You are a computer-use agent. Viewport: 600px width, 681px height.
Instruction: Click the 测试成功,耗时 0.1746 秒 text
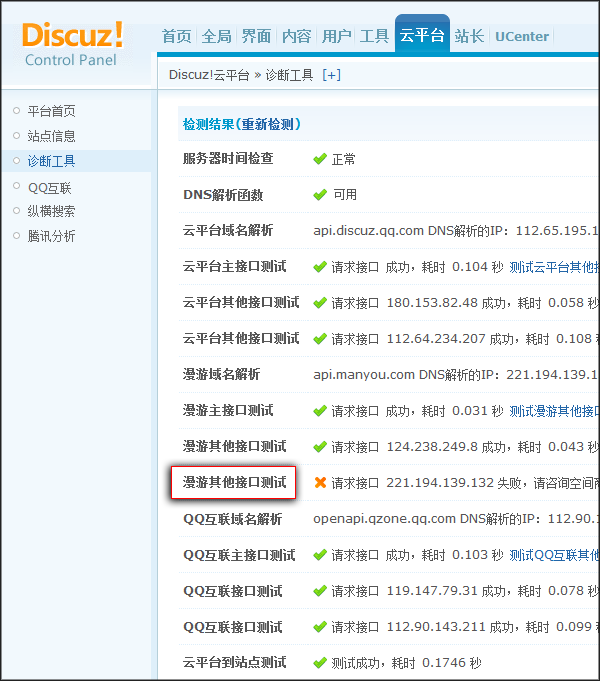[406, 663]
